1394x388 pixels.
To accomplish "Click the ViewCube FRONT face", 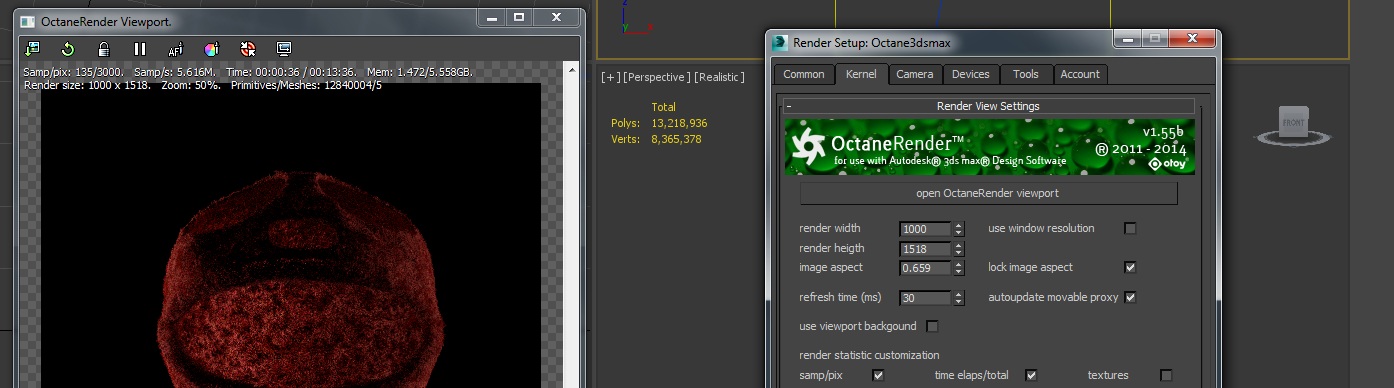I will (1293, 122).
